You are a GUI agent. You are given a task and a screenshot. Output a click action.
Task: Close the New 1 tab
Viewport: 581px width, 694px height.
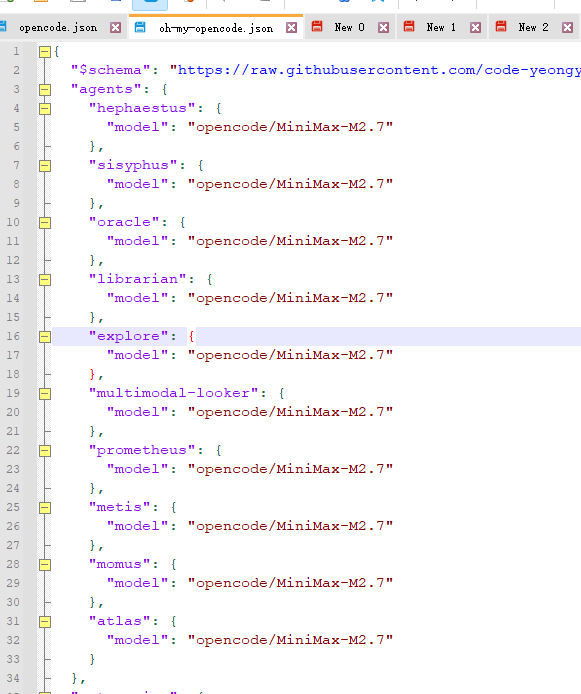[476, 28]
